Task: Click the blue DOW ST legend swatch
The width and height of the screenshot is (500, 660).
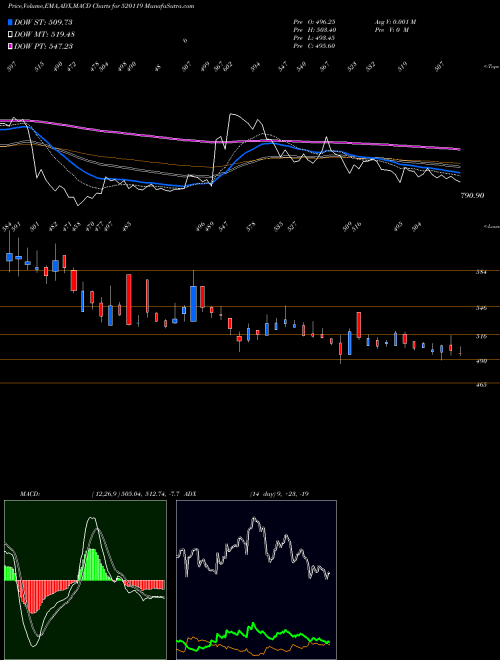Action: (11, 22)
